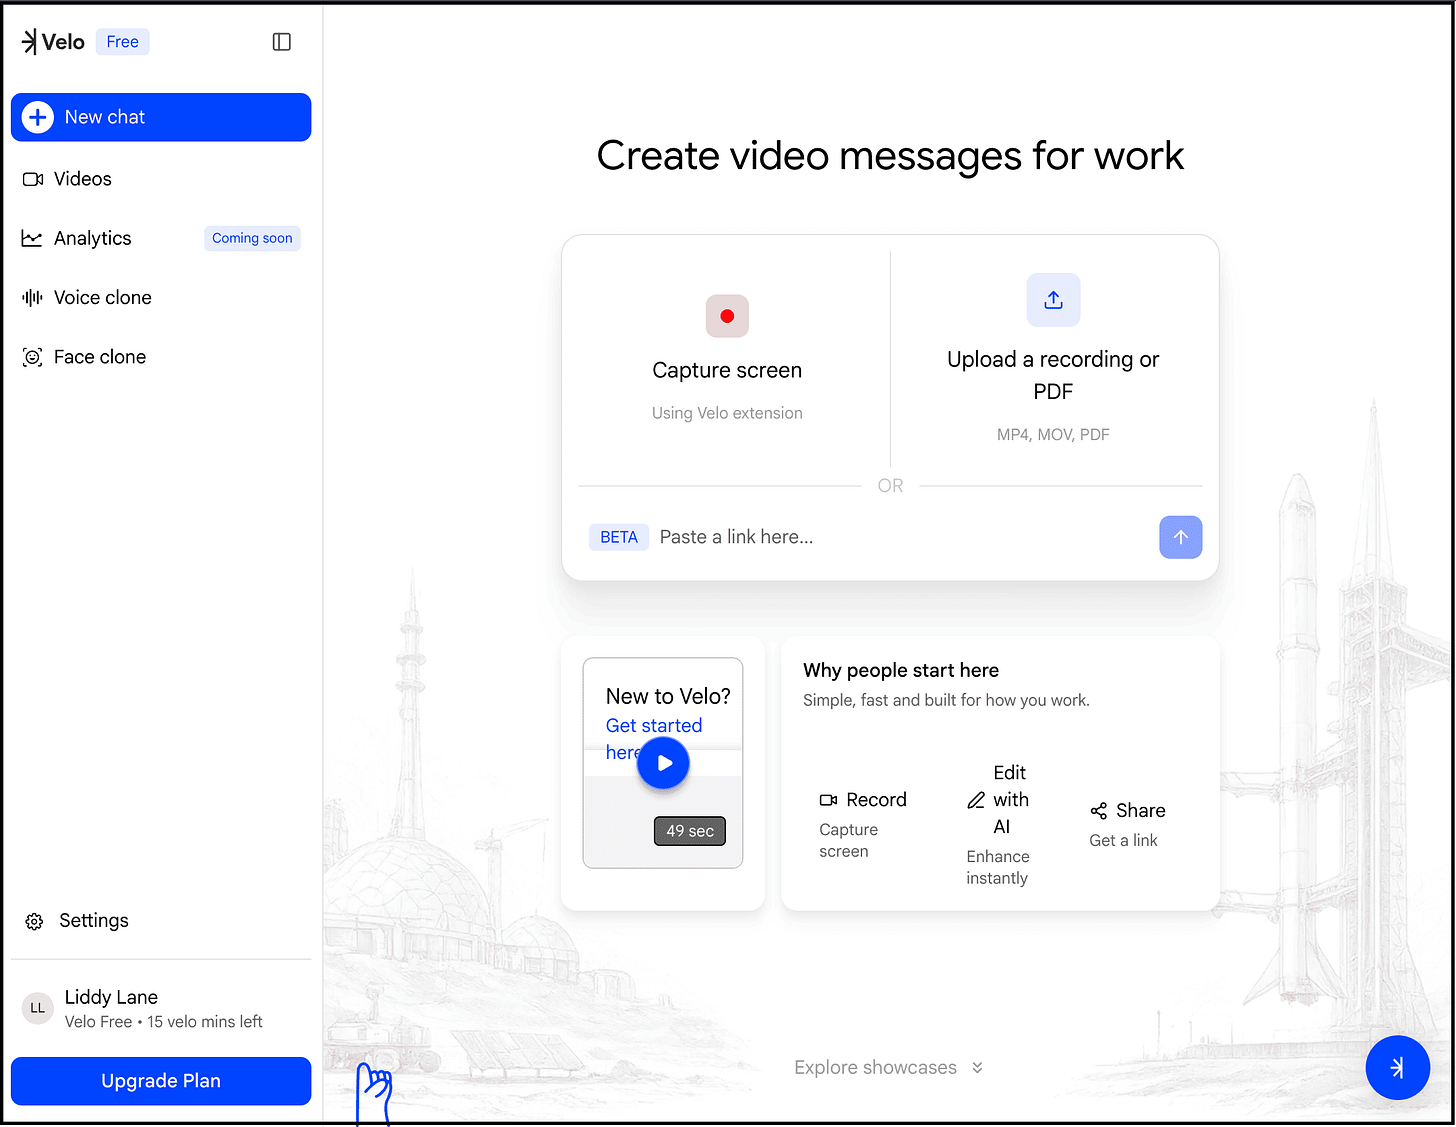Play the New to Velo intro video
The height and width of the screenshot is (1127, 1456).
coord(664,763)
